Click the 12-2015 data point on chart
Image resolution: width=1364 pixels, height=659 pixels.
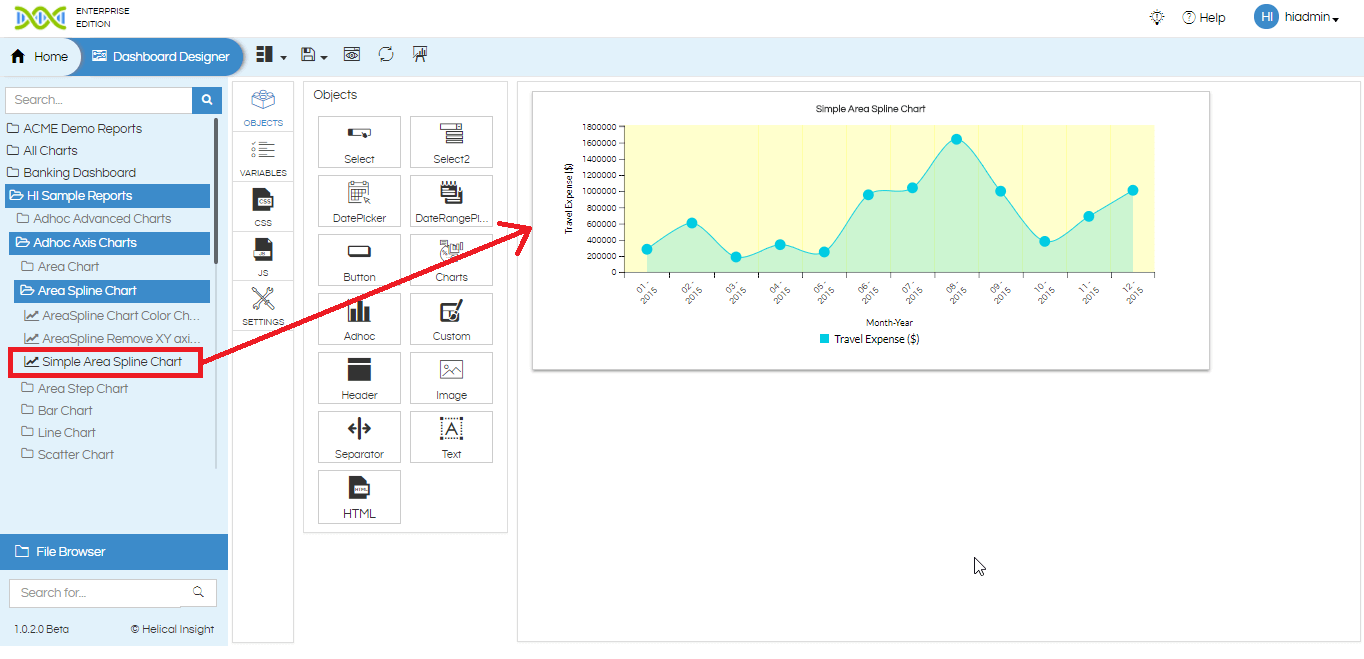1132,190
